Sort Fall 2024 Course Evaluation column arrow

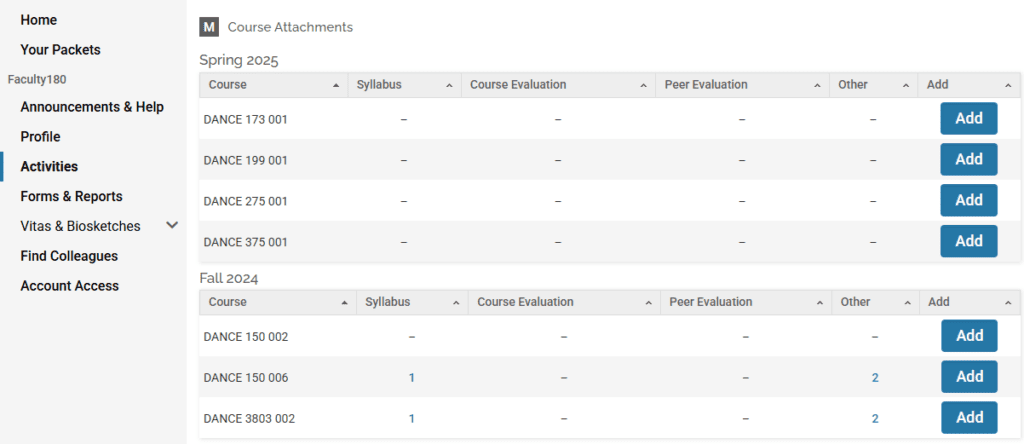tap(648, 303)
